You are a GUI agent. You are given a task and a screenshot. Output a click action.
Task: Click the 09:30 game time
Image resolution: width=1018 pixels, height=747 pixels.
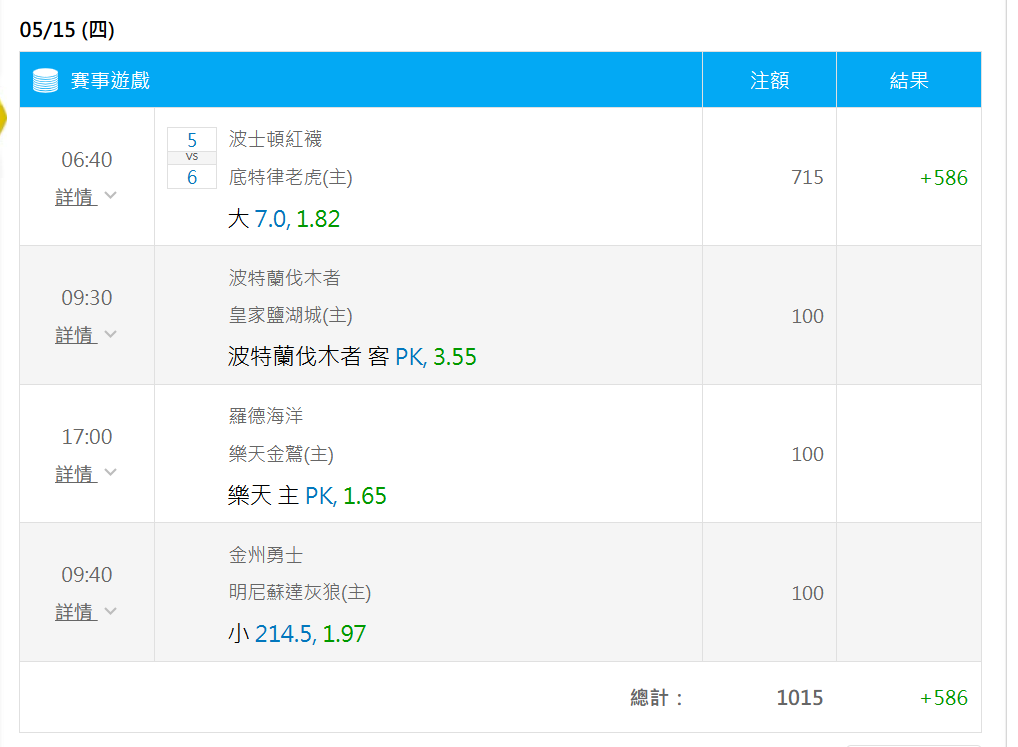pyautogui.click(x=87, y=298)
